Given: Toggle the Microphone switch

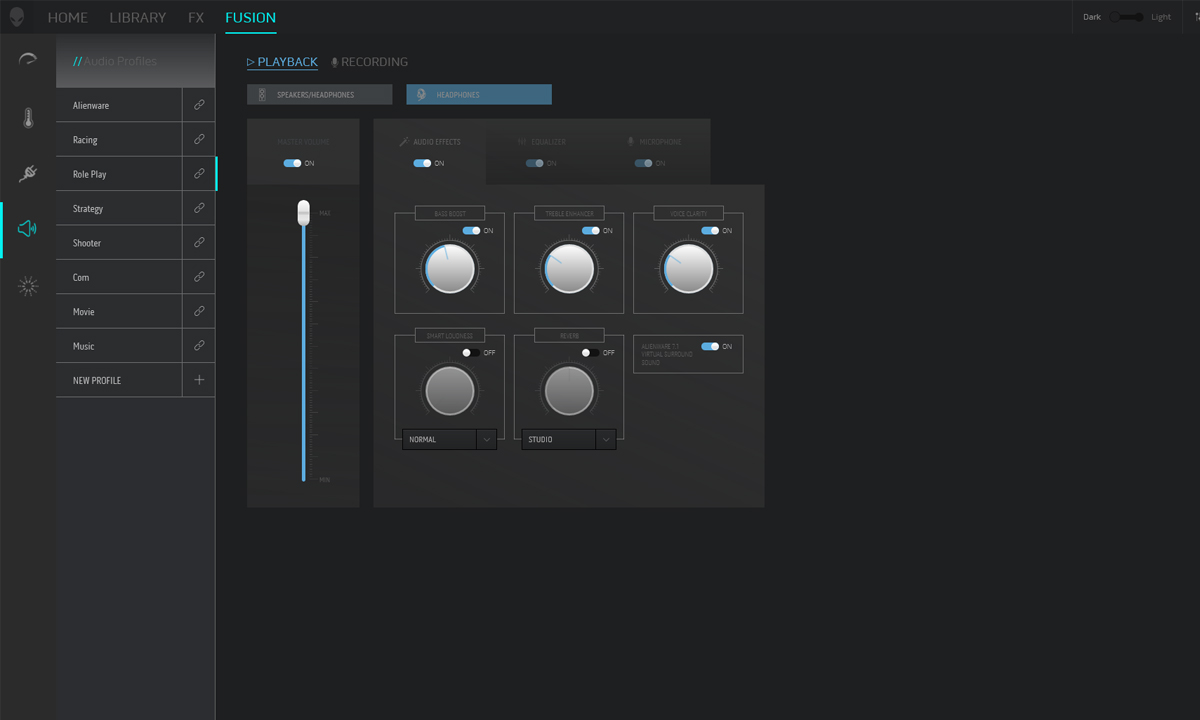Looking at the screenshot, I should [x=643, y=163].
